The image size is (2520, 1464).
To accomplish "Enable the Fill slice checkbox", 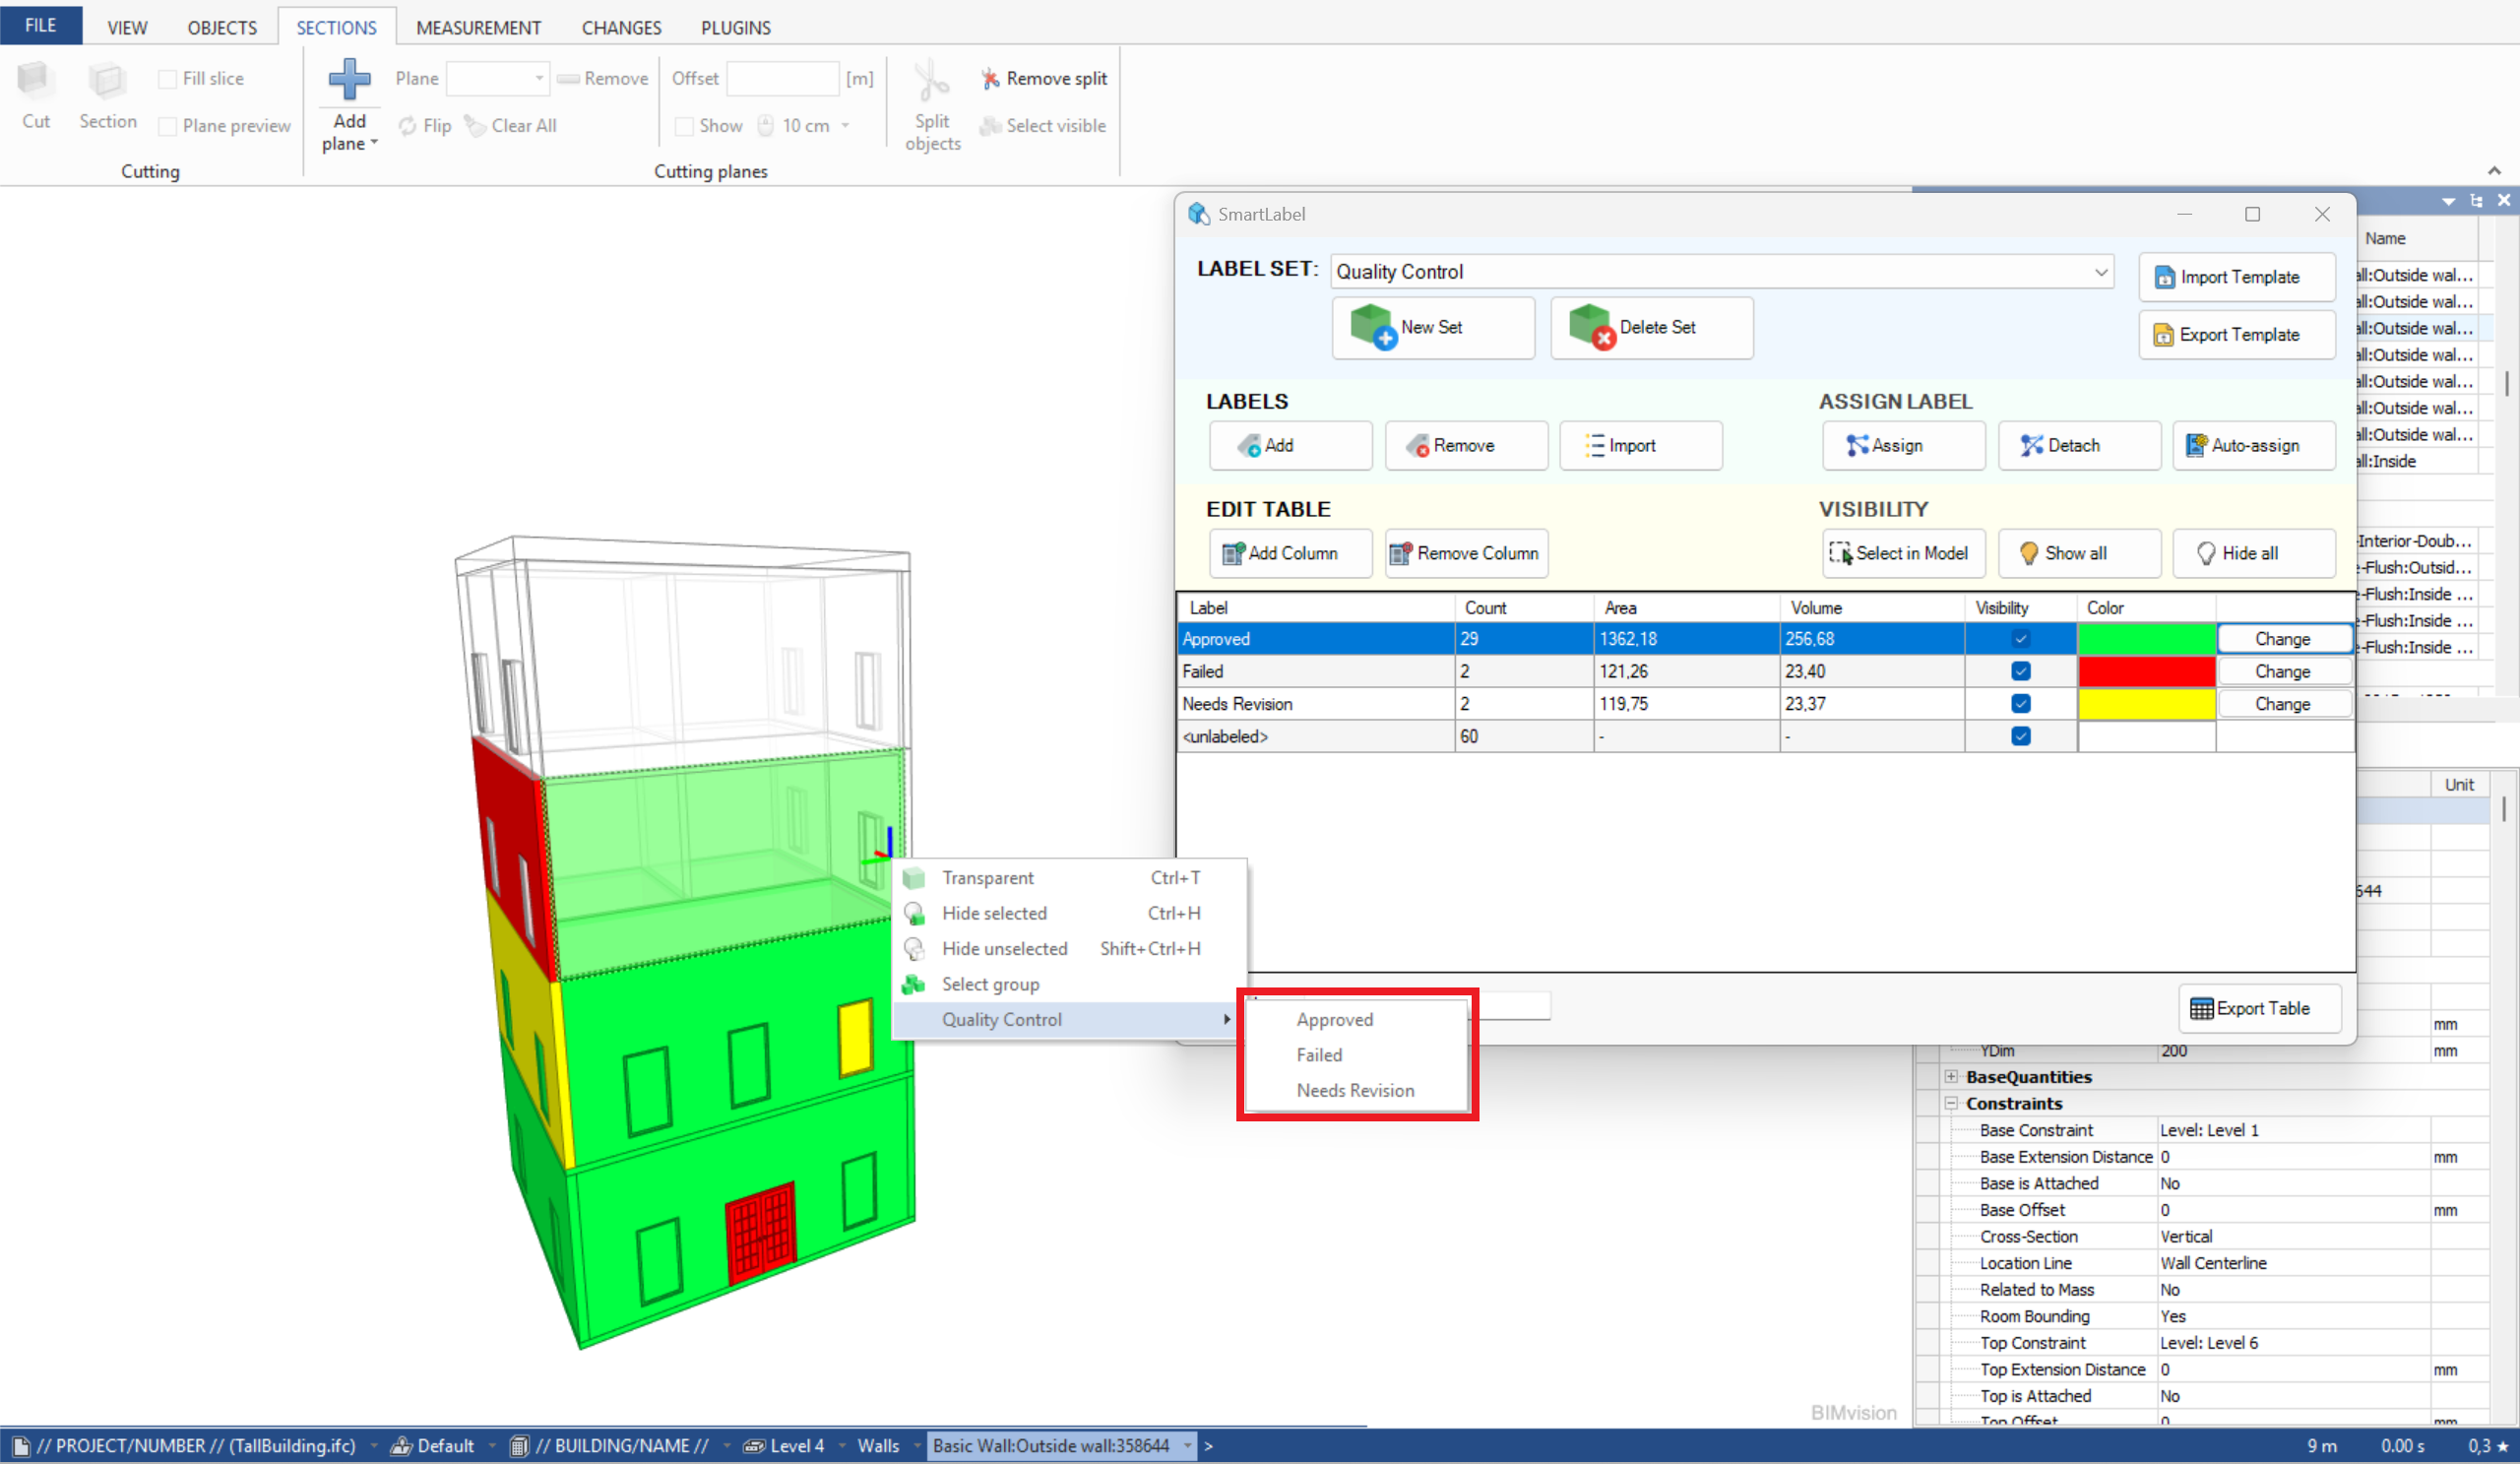I will click(168, 79).
